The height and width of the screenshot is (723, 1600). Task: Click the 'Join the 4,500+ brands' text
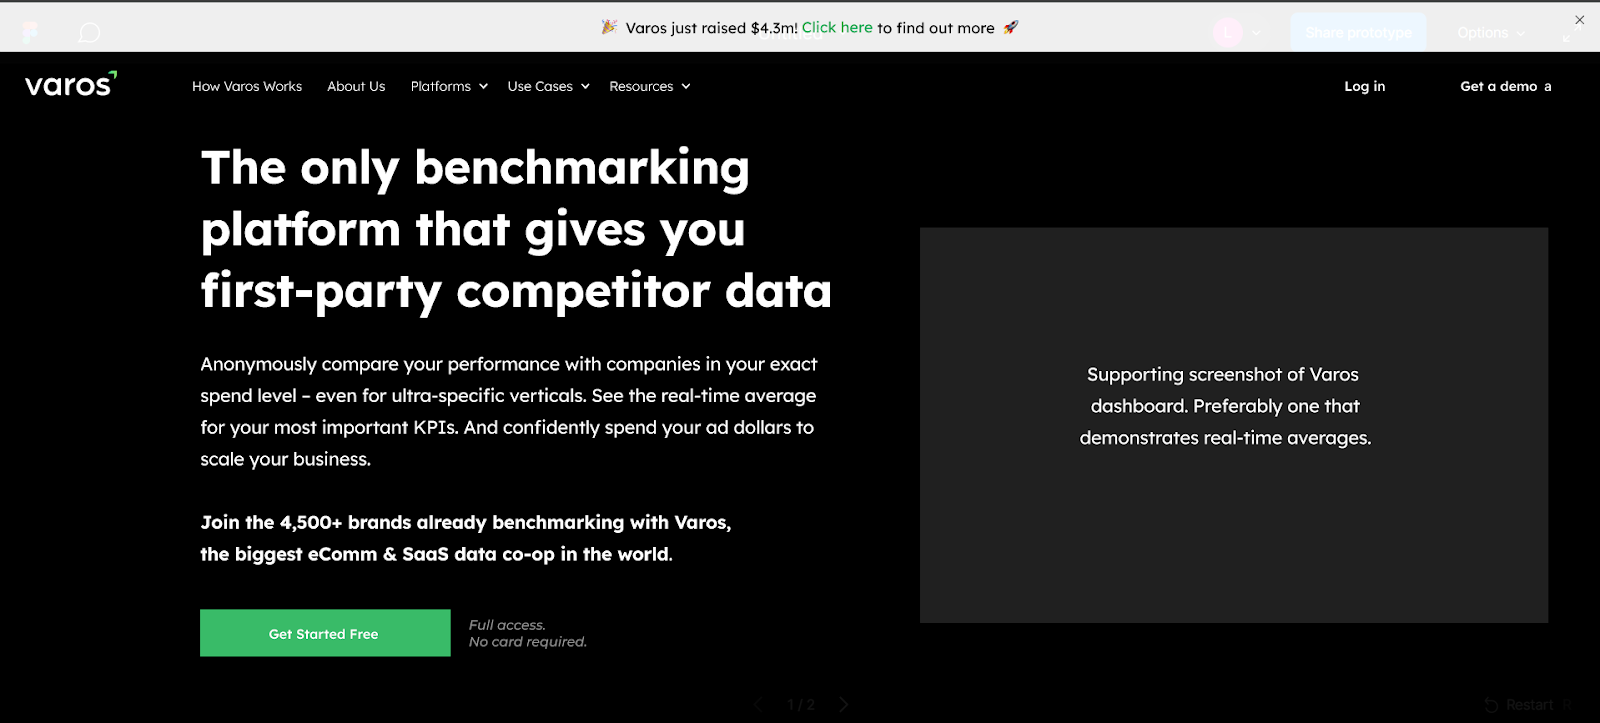pyautogui.click(x=466, y=538)
